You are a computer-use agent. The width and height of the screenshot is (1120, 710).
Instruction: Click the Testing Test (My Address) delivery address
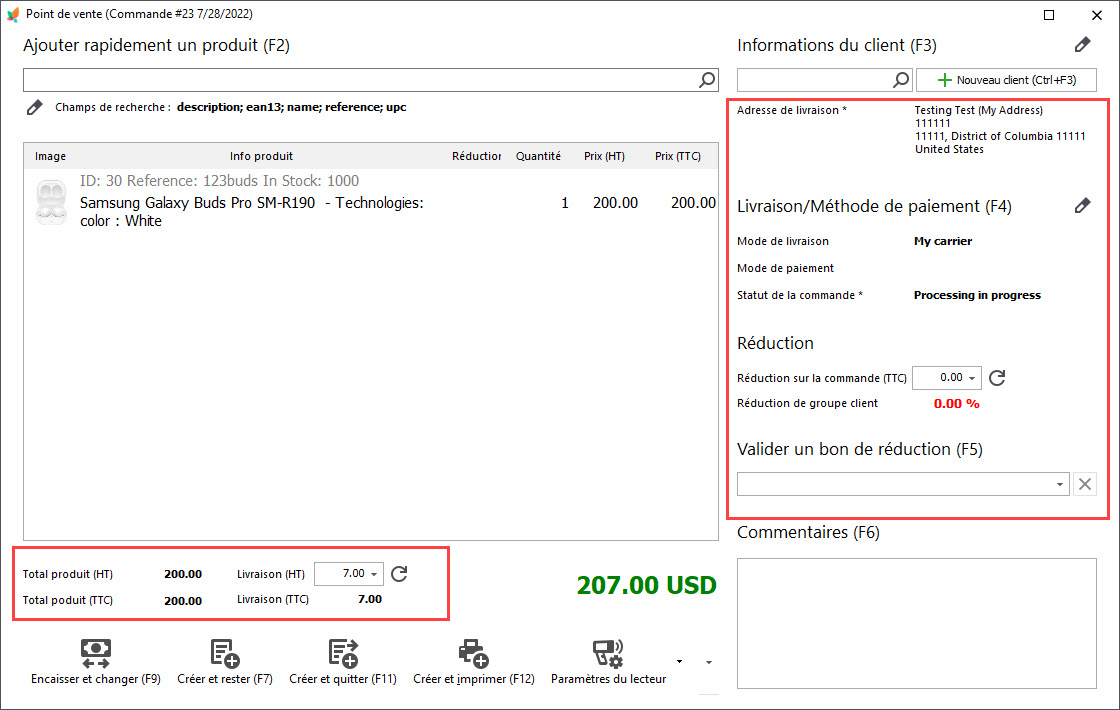click(979, 110)
